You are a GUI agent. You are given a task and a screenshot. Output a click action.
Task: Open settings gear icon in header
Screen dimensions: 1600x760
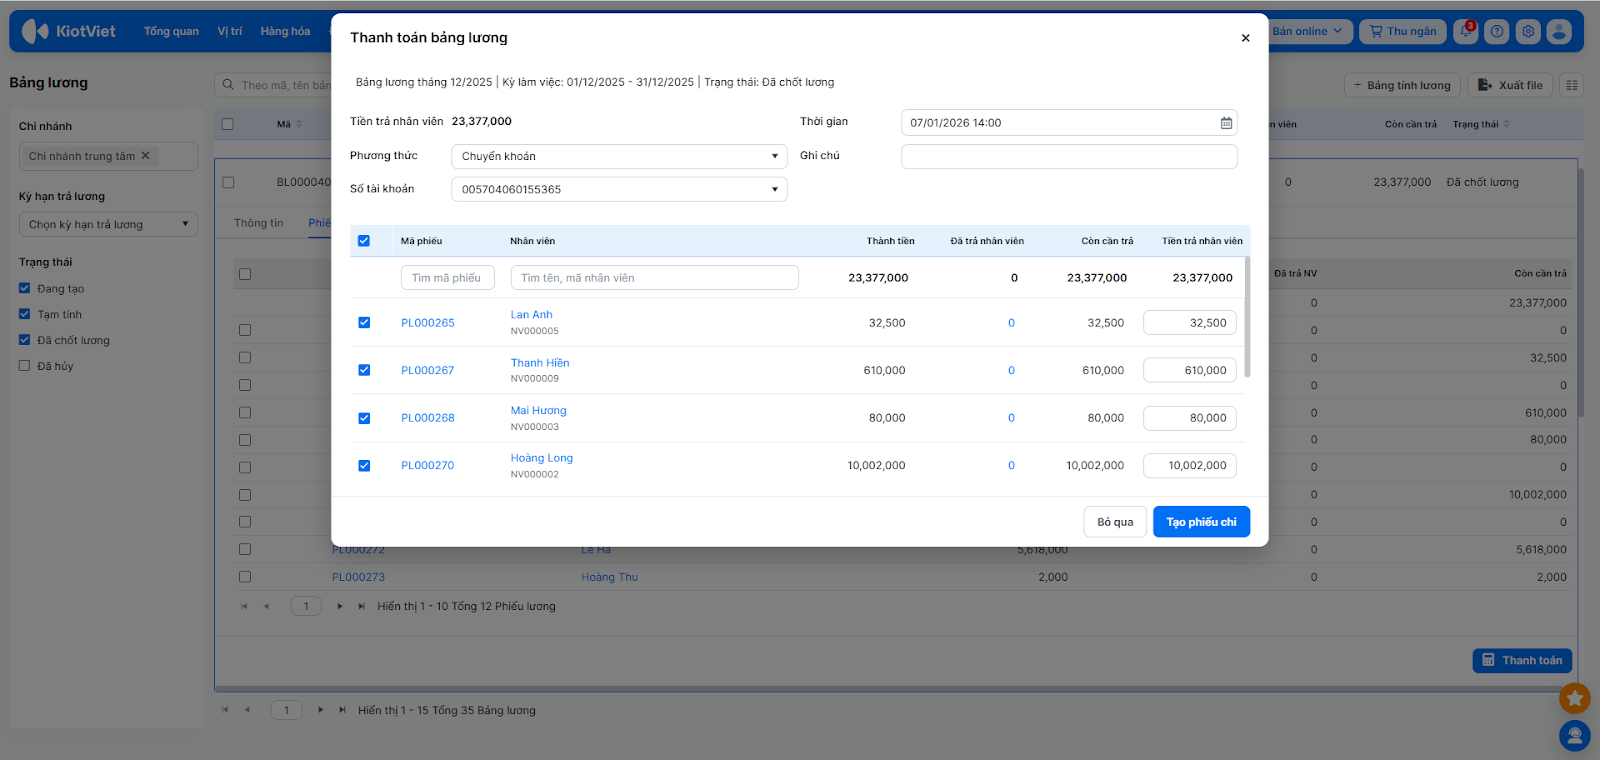pos(1528,31)
